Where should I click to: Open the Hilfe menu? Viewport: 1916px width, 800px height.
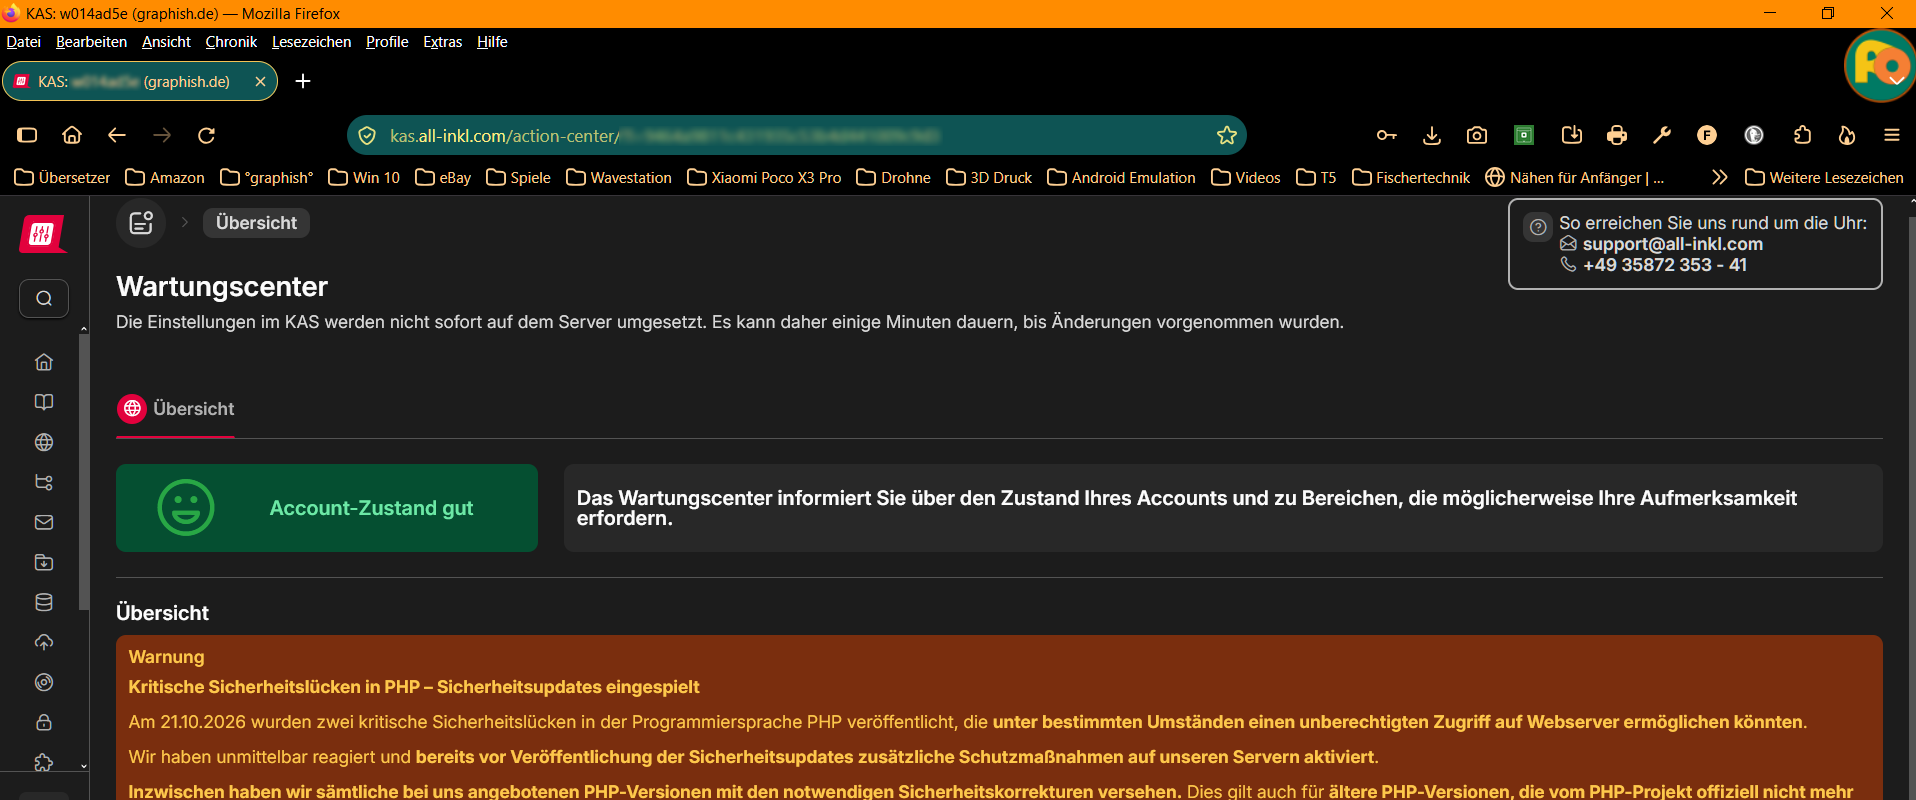(x=492, y=42)
